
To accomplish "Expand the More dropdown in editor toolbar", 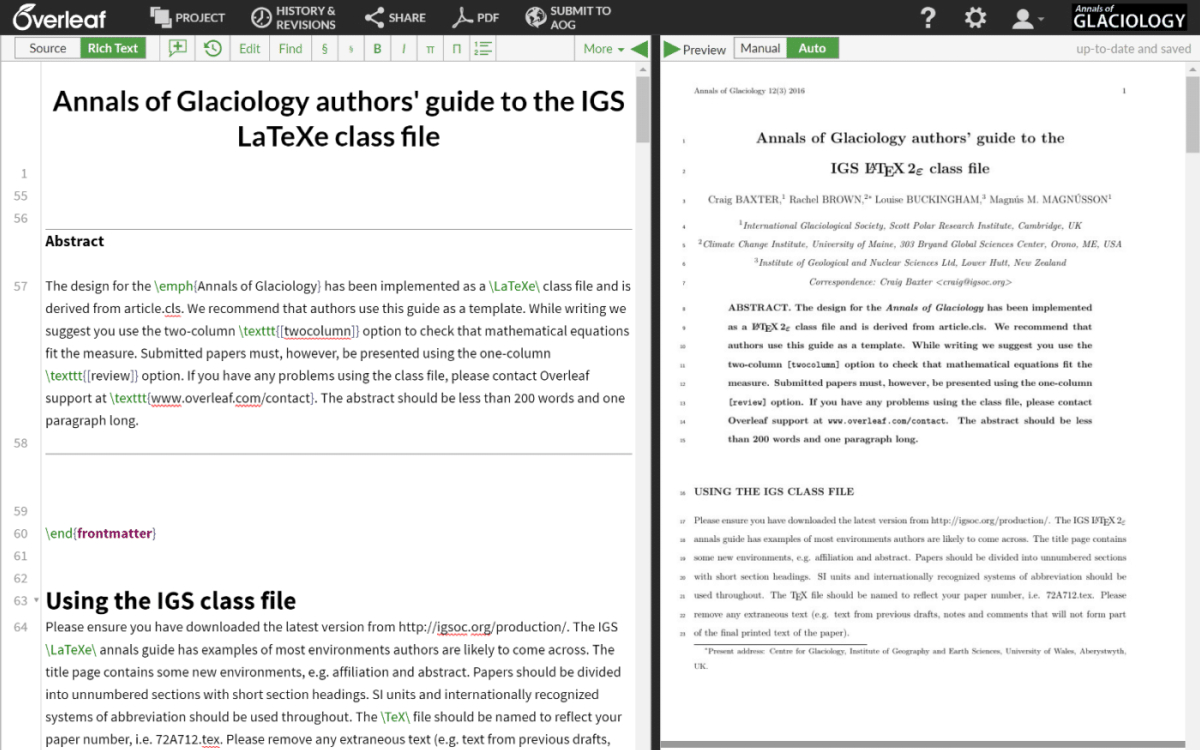I will [x=603, y=48].
